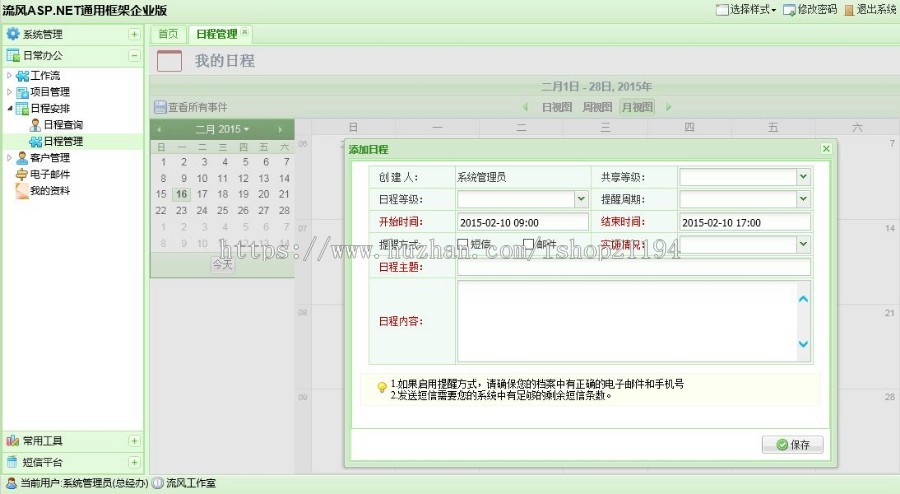Screen dimensions: 900x494
Task: Click the 我的日程 calendar icon
Action: (169, 61)
